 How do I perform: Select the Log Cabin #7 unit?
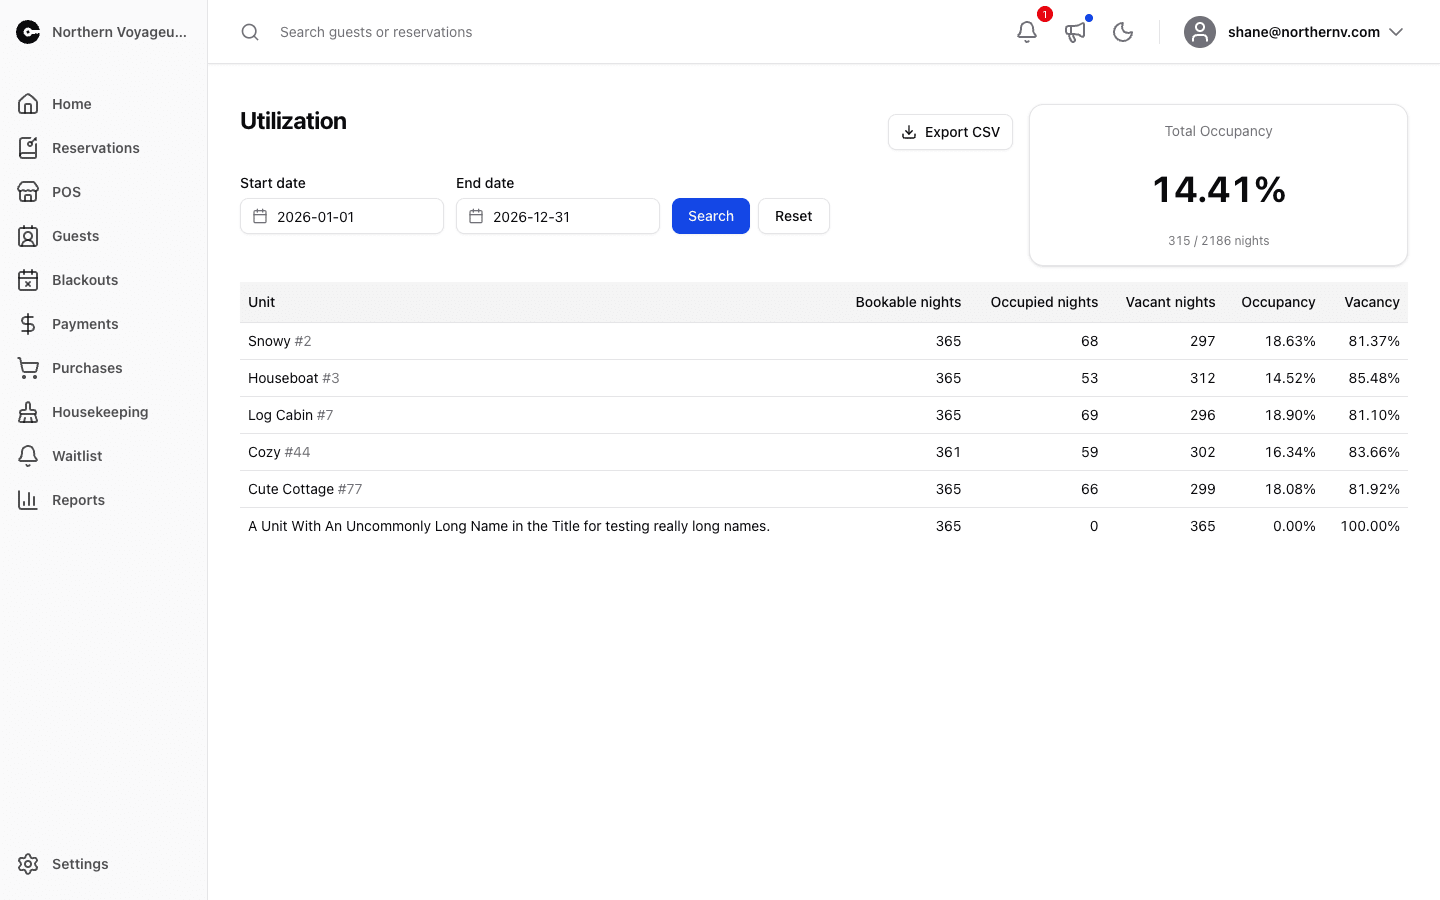click(x=824, y=415)
